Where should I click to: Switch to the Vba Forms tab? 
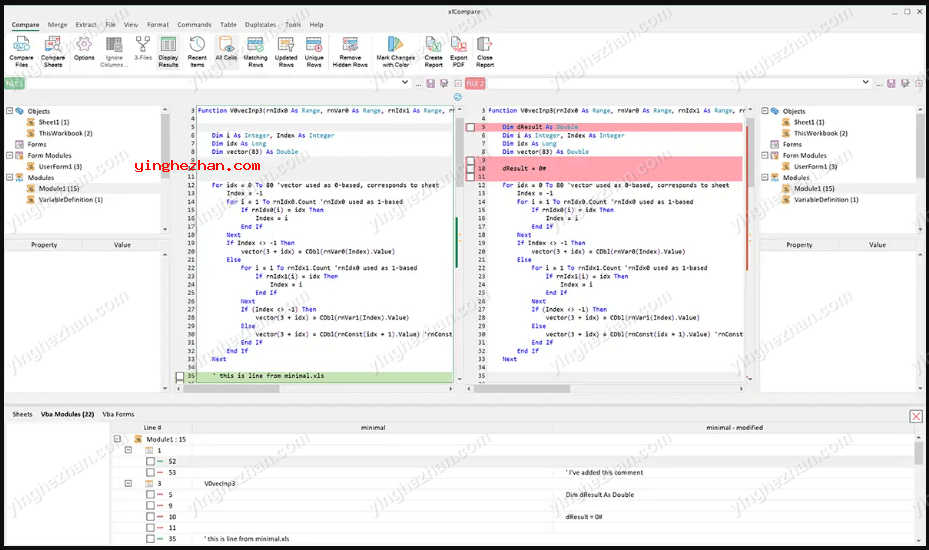[118, 414]
